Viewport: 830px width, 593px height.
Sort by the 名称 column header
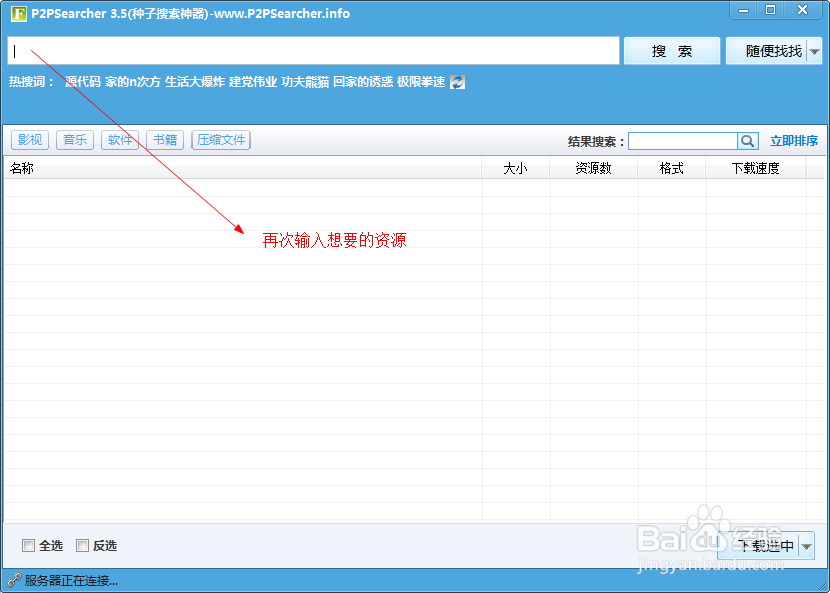point(242,168)
